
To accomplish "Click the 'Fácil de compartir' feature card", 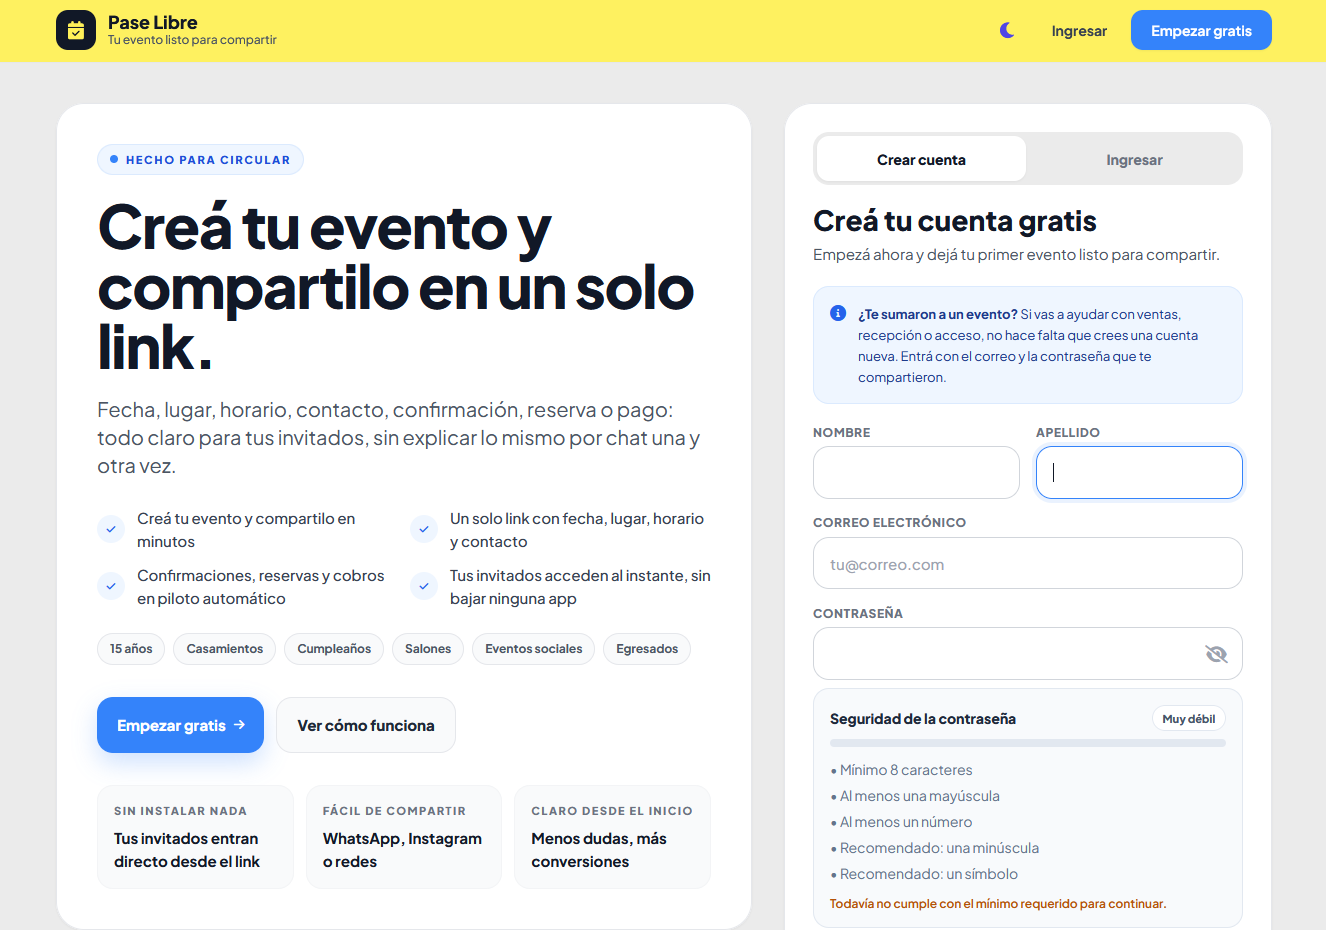I will click(x=404, y=837).
